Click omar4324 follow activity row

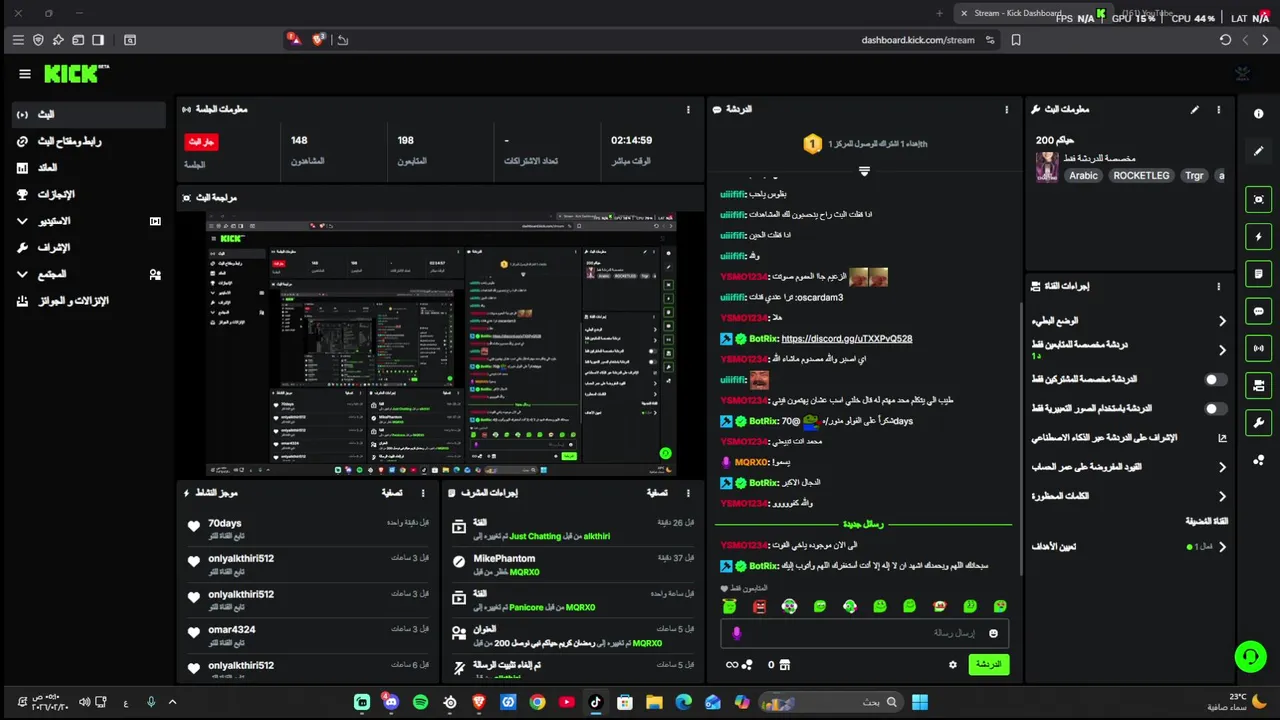tap(309, 635)
